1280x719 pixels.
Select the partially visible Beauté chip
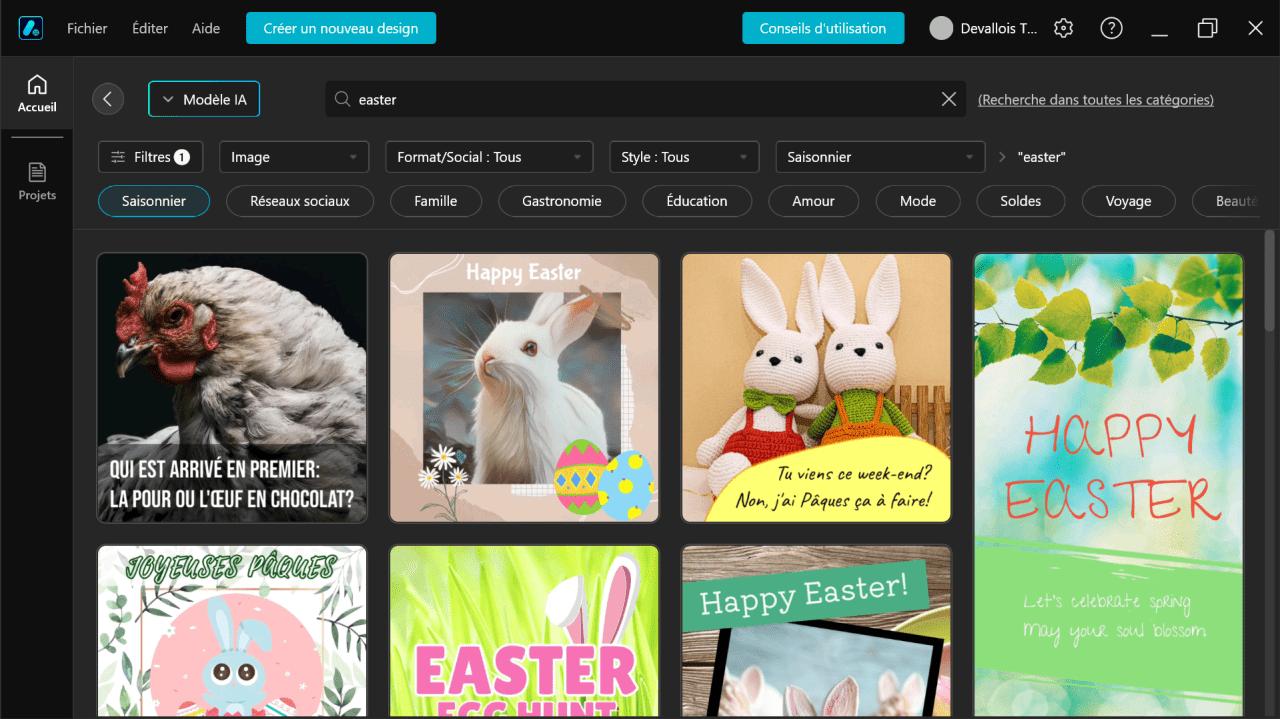[x=1228, y=201]
